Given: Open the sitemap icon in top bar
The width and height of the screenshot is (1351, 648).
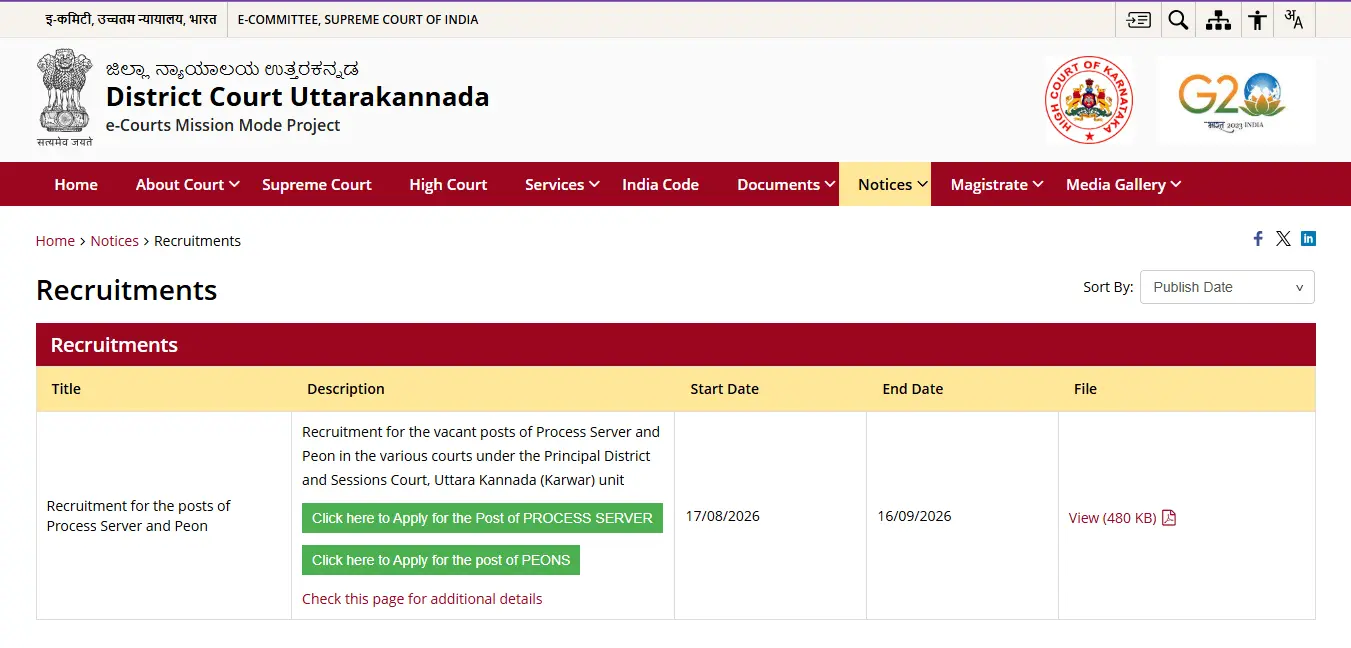Looking at the screenshot, I should 1218,19.
